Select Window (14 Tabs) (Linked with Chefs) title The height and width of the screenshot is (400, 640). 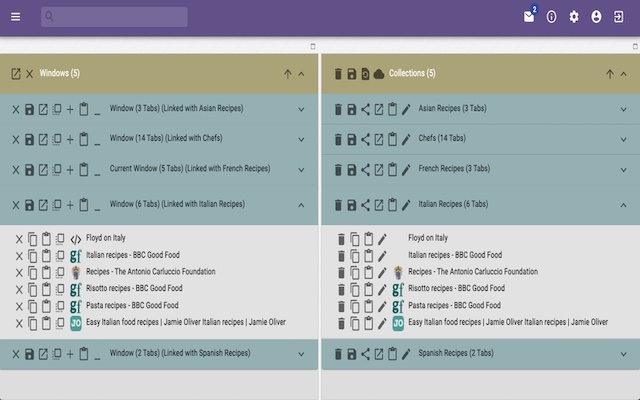(x=166, y=138)
